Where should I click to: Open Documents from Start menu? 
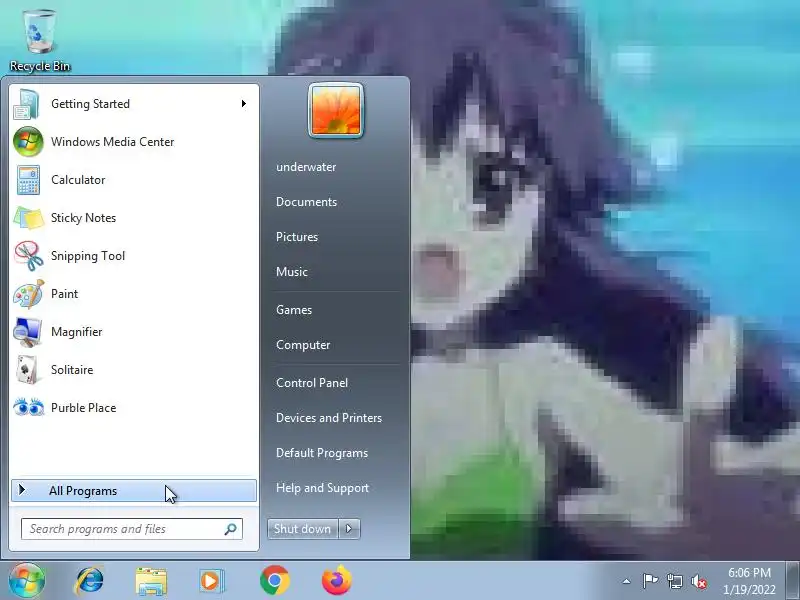click(x=307, y=202)
